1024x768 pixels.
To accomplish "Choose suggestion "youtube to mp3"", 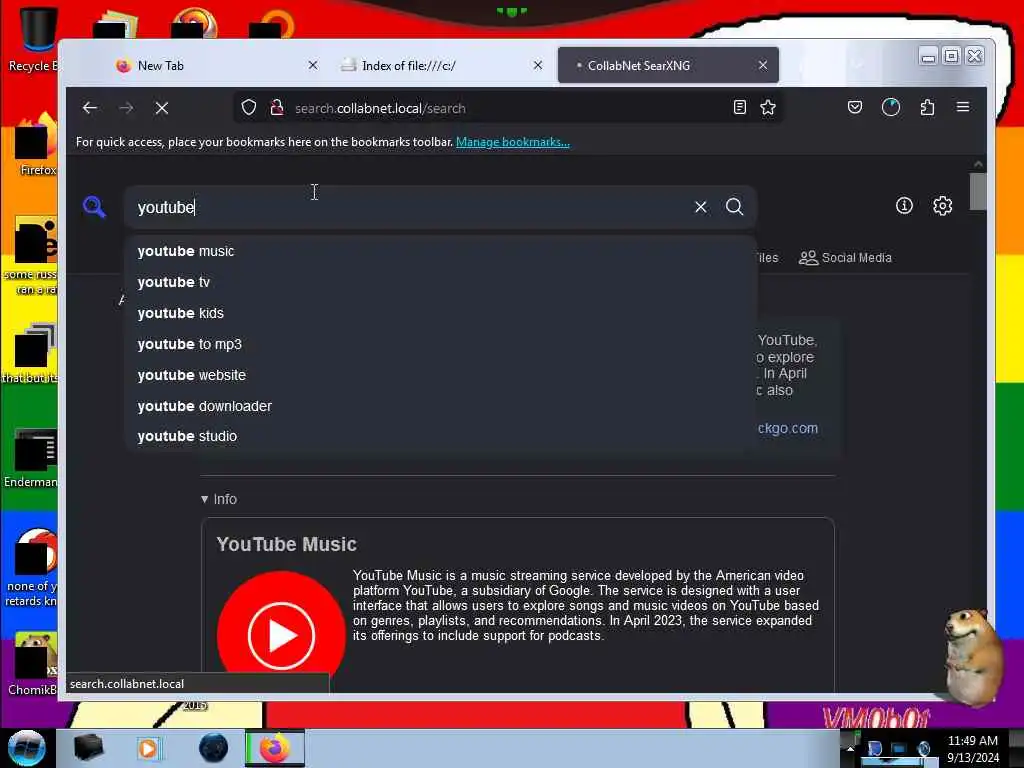I will tap(440, 344).
